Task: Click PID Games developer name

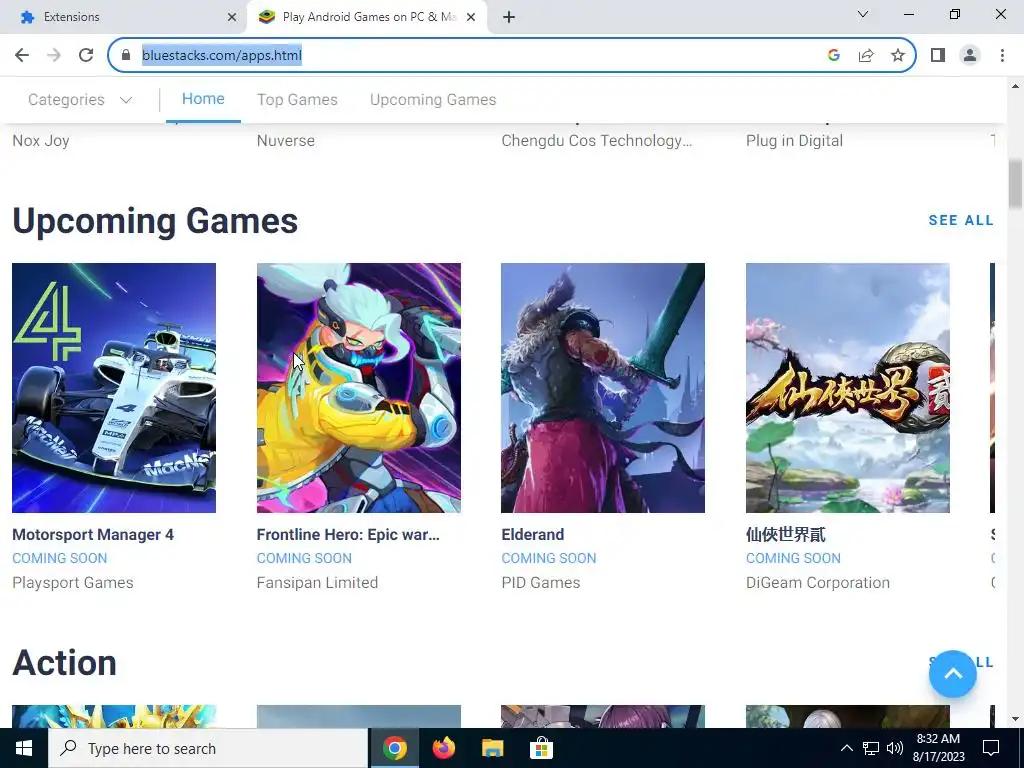Action: [541, 583]
